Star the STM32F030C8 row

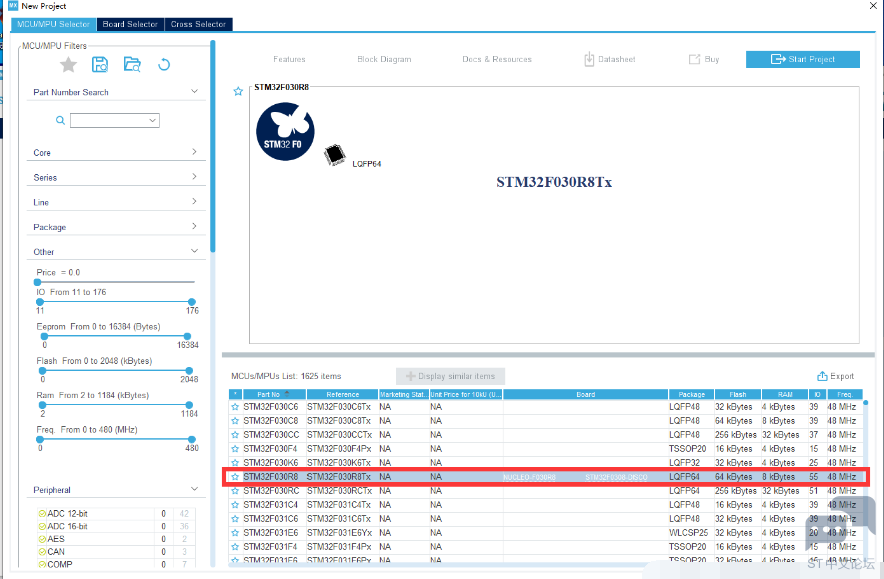pyautogui.click(x=235, y=421)
